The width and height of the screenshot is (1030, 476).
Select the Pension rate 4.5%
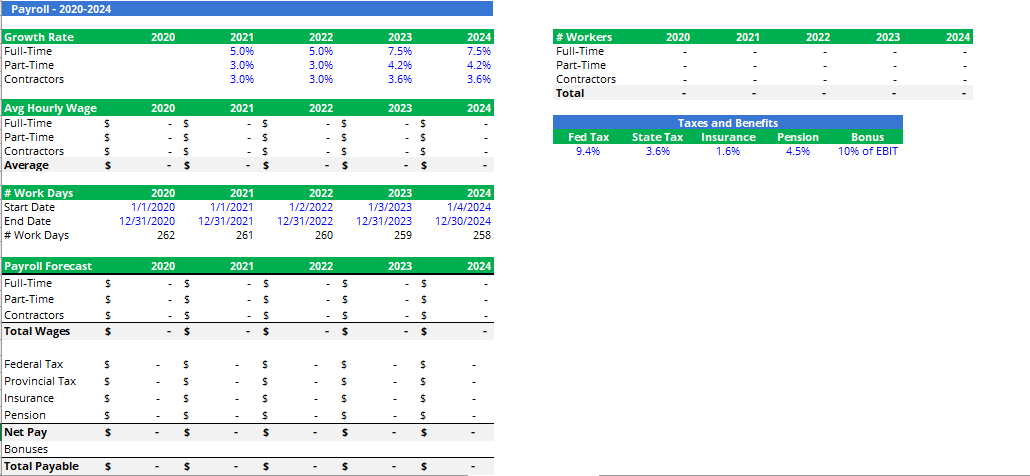point(798,151)
